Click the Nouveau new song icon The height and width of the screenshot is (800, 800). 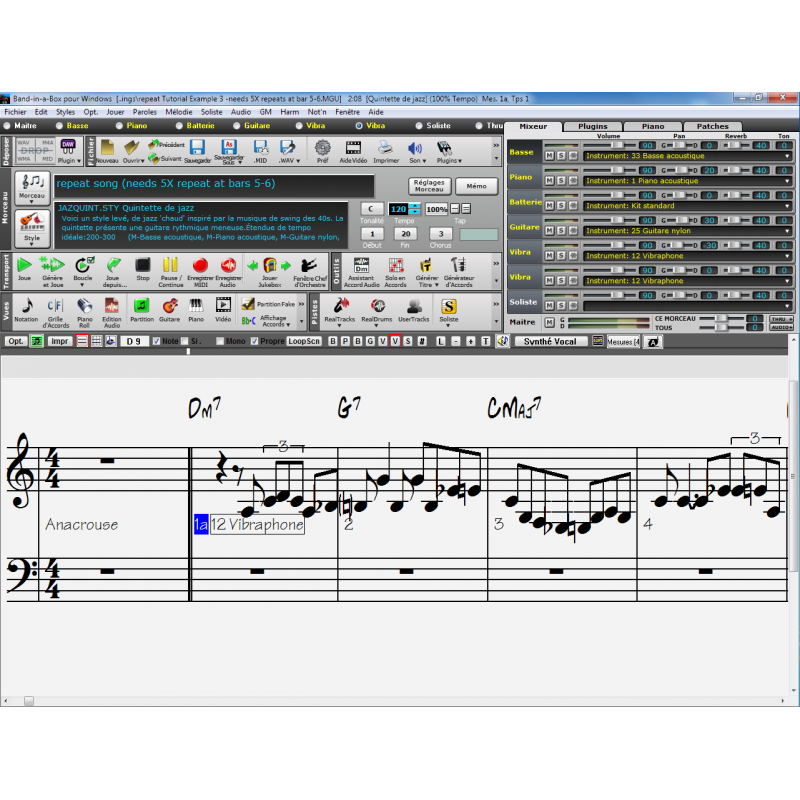click(107, 148)
